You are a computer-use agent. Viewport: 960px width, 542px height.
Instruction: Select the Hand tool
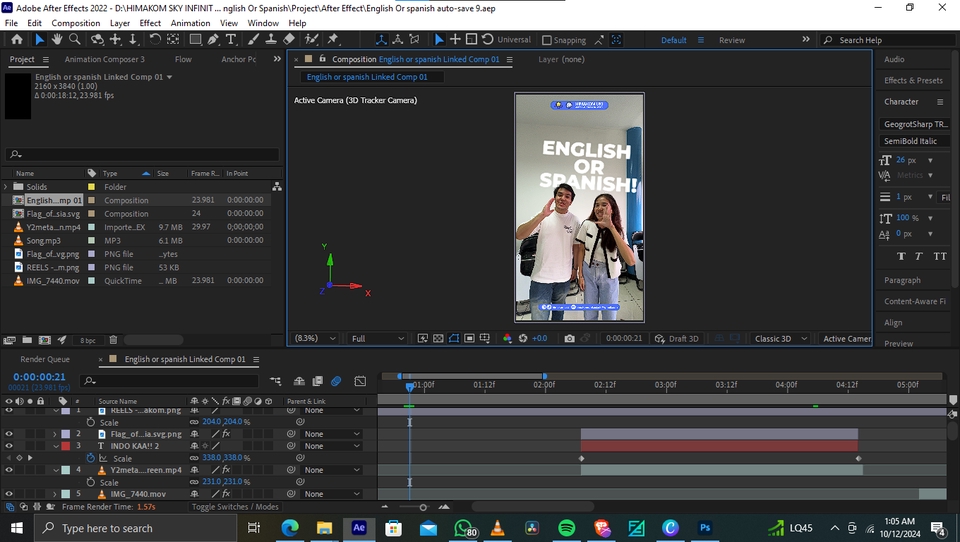click(x=58, y=40)
